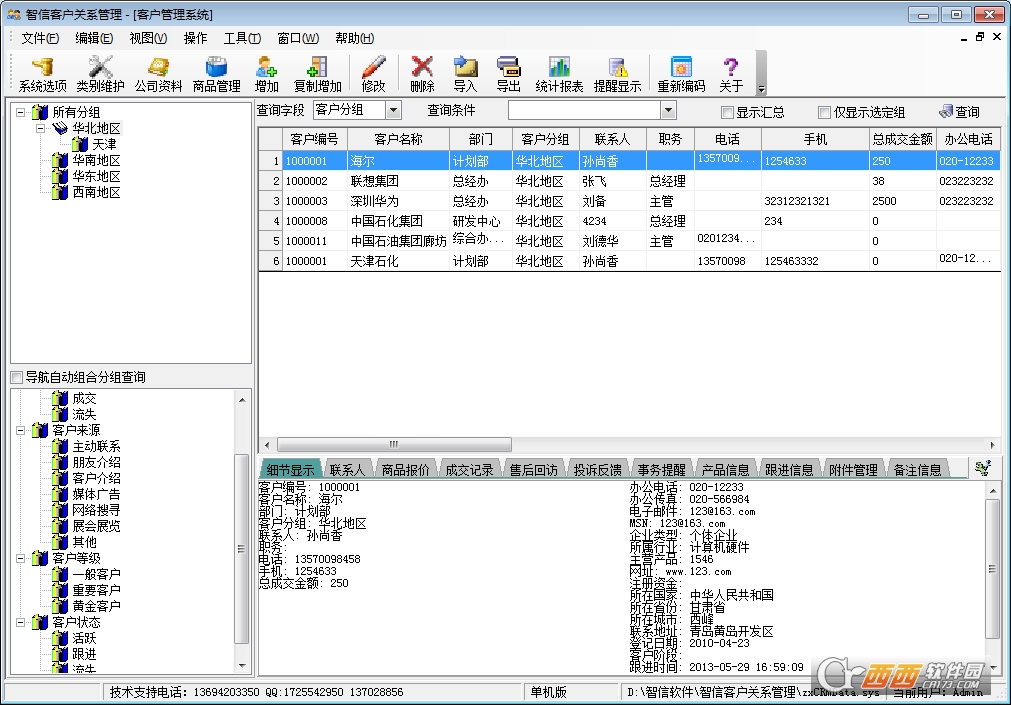This screenshot has width=1011, height=705.
Task: Toggle the 显示汇总 checkbox
Action: click(727, 113)
